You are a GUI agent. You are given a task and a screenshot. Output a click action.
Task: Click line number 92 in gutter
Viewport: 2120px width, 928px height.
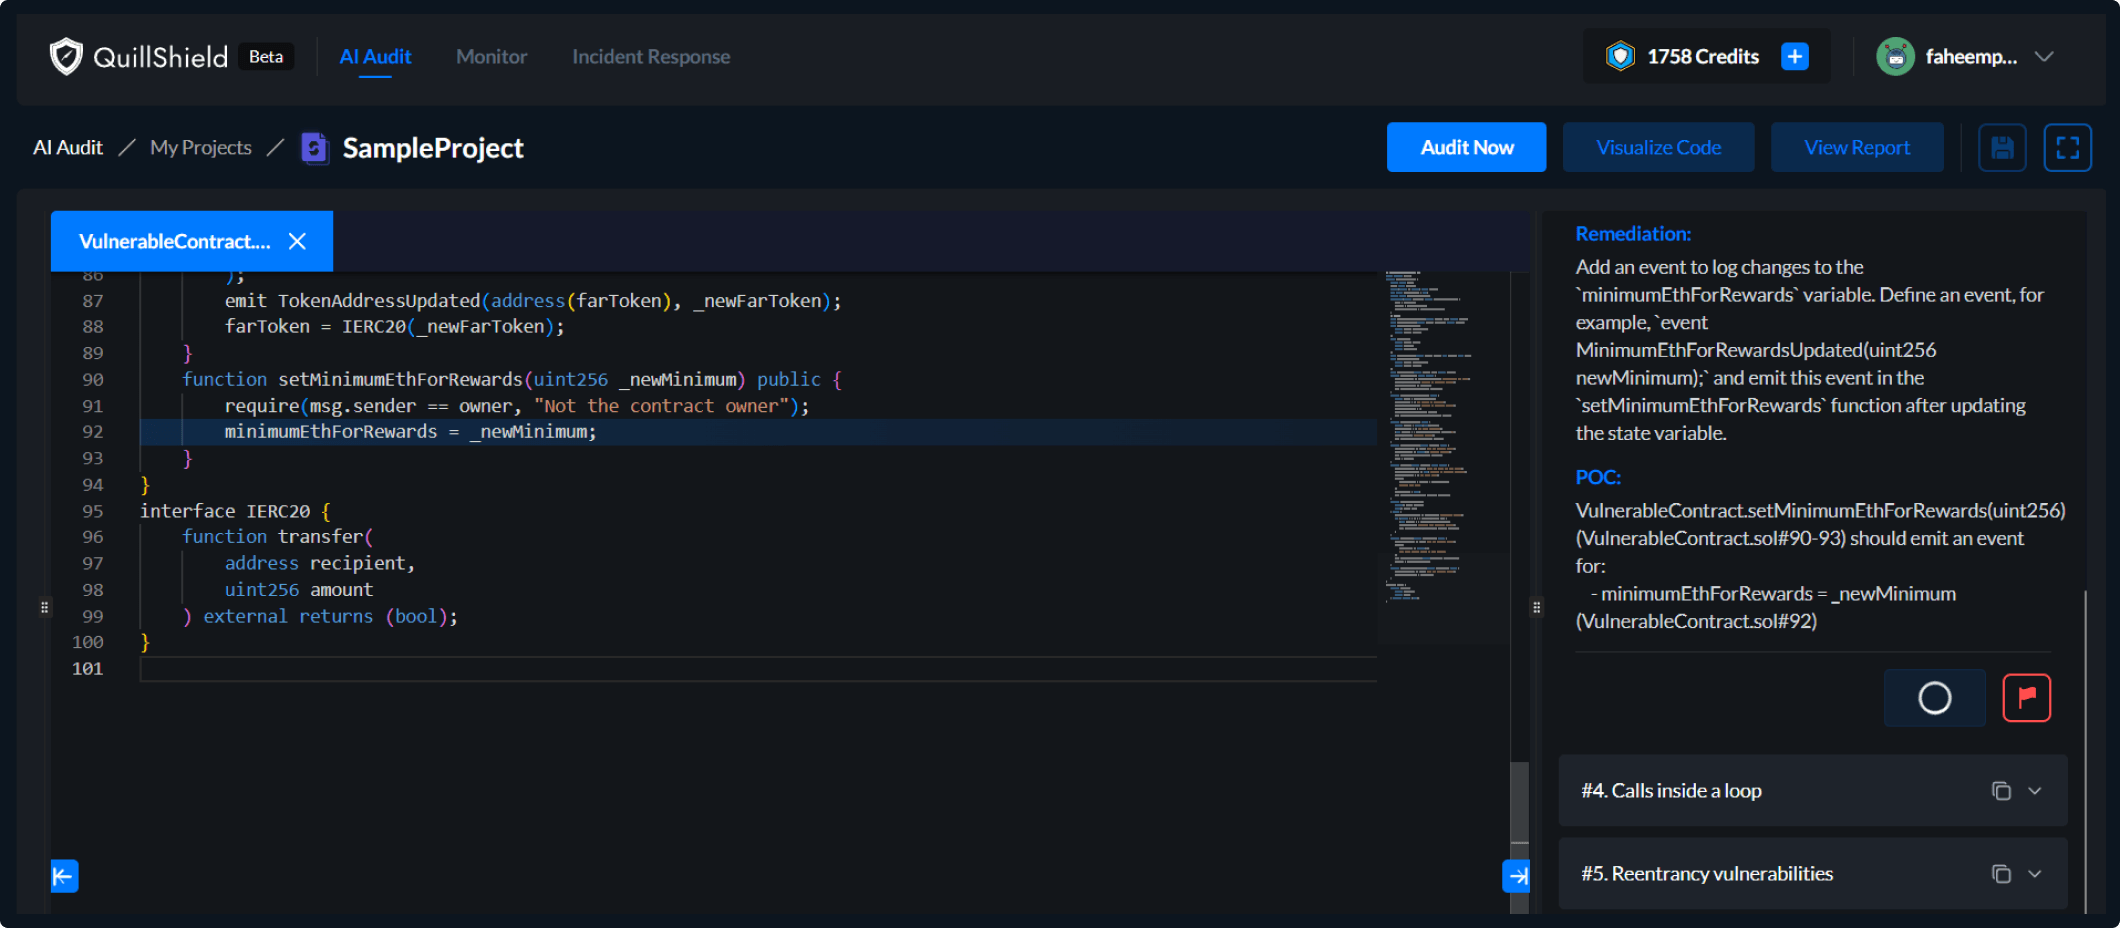[x=92, y=432]
